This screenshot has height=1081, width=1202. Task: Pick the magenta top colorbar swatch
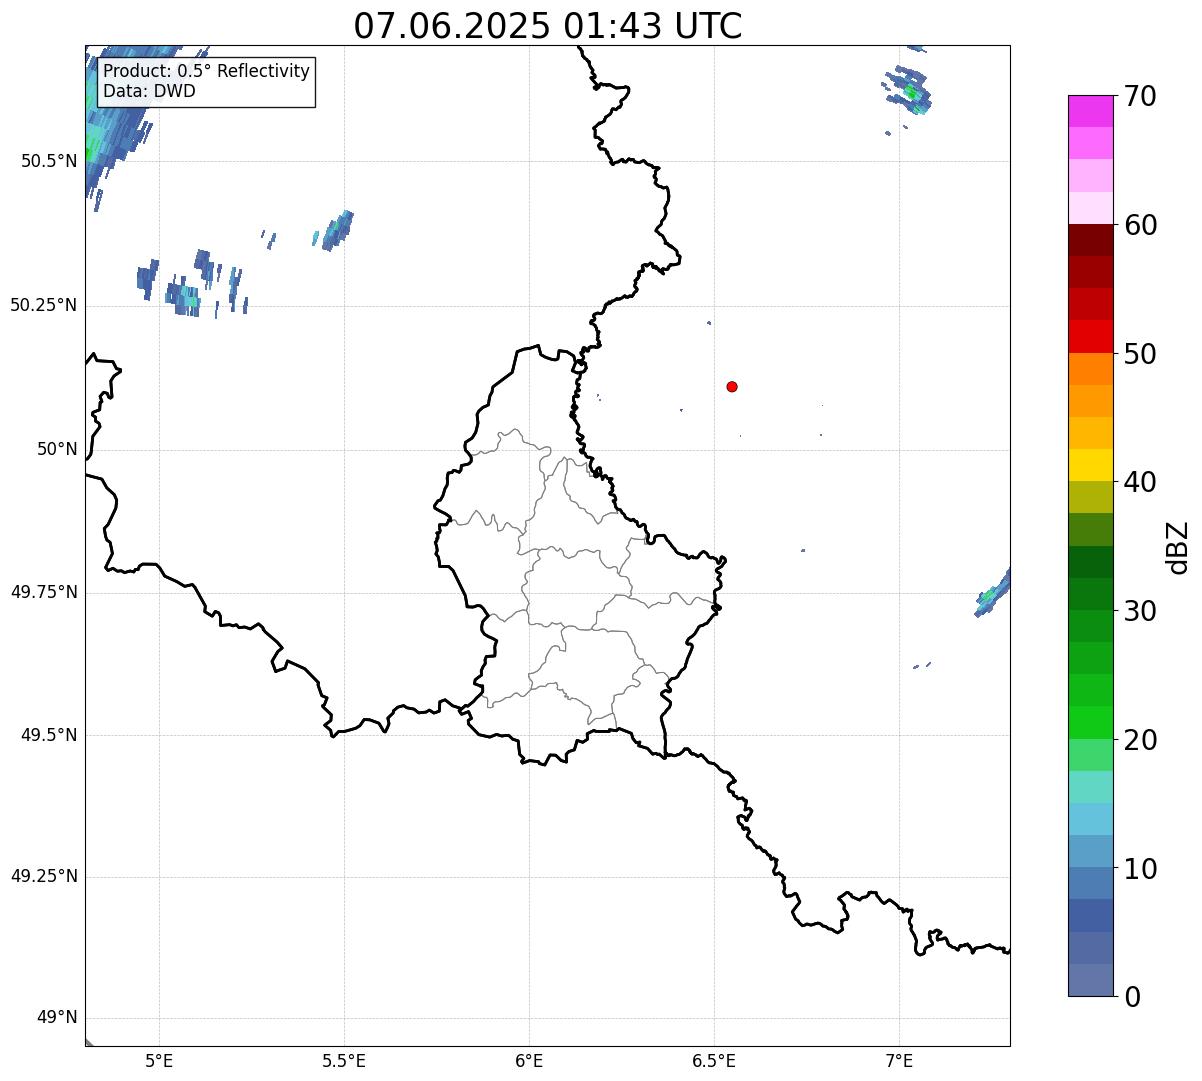pos(1091,111)
